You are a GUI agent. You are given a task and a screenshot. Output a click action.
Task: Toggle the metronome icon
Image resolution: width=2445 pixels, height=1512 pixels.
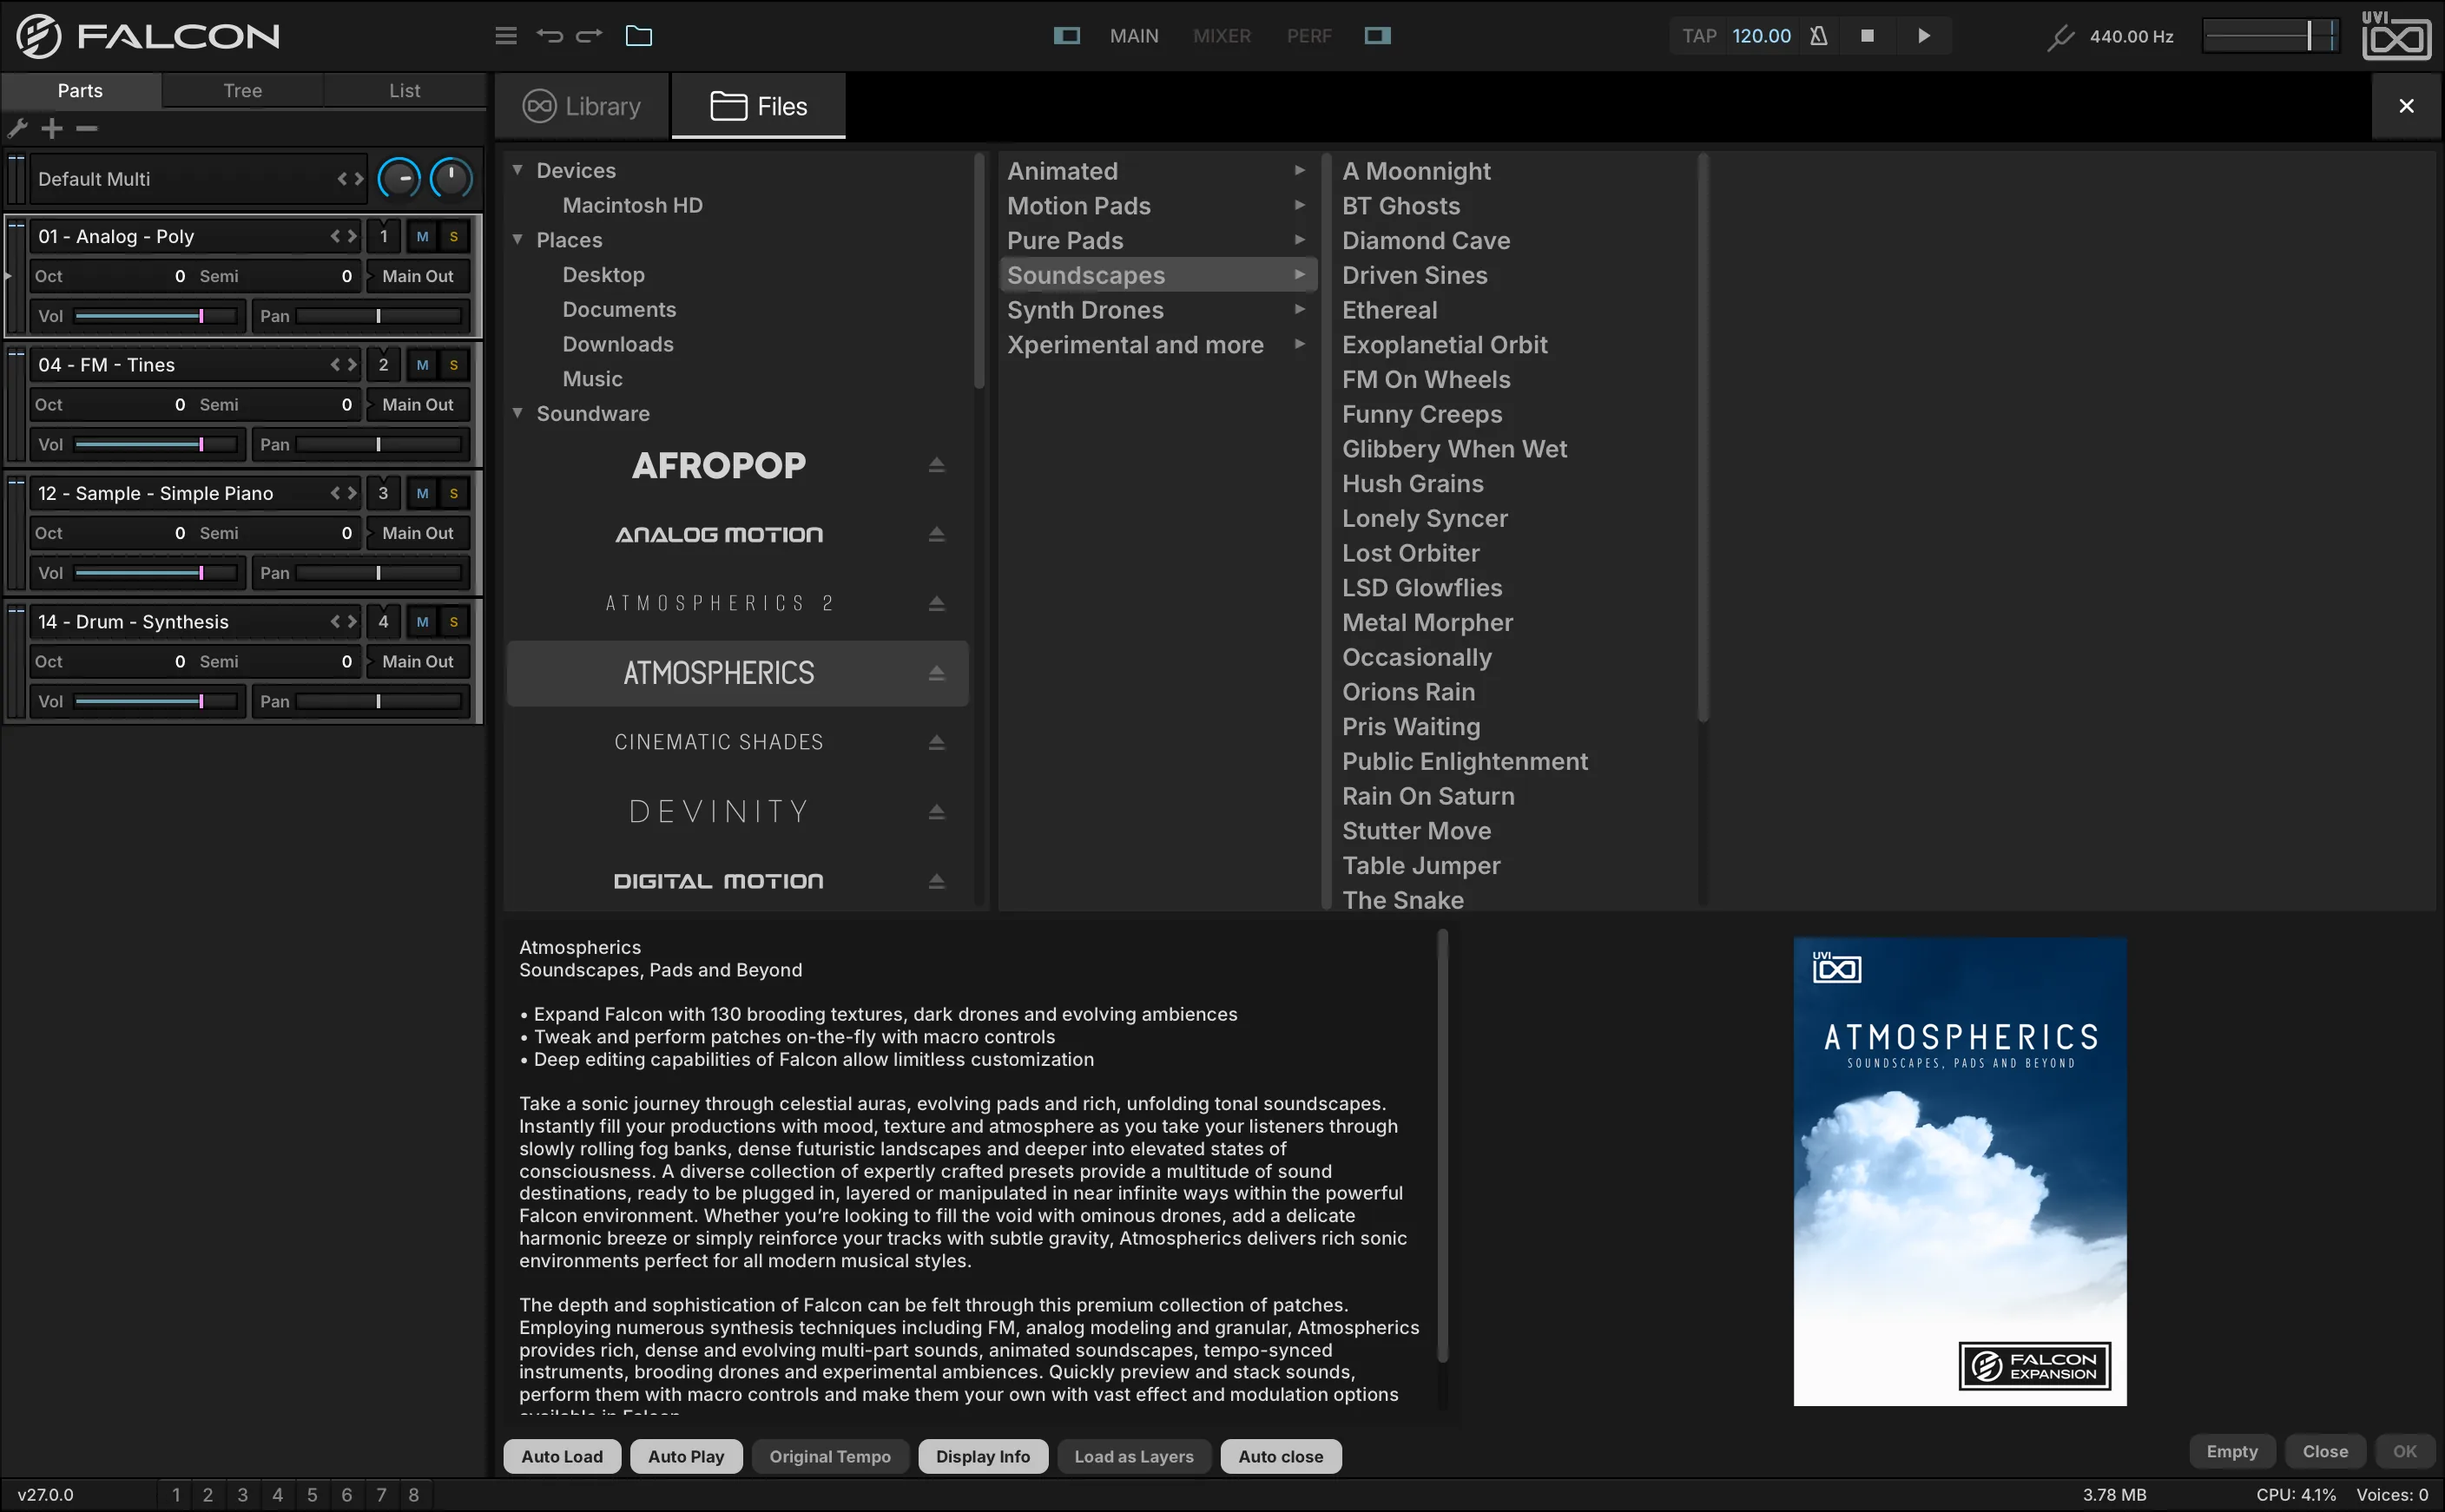pos(1818,36)
